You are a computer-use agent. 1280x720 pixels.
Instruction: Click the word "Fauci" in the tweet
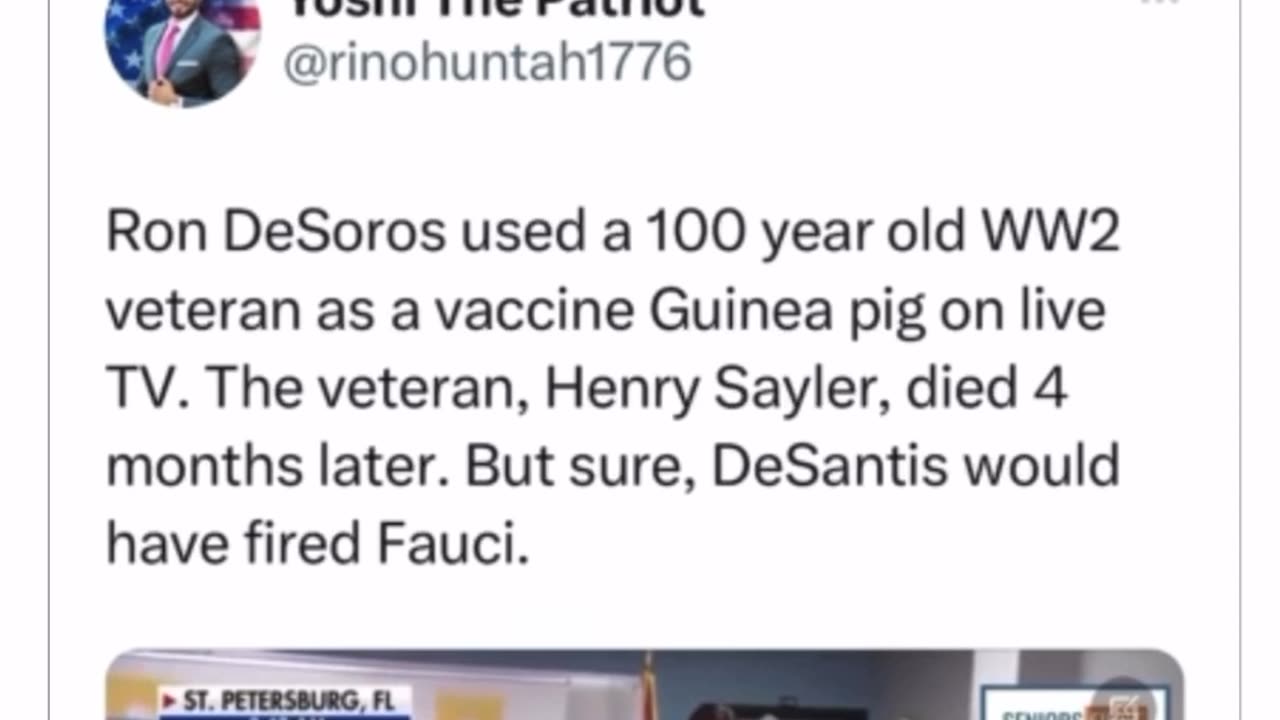(x=452, y=544)
